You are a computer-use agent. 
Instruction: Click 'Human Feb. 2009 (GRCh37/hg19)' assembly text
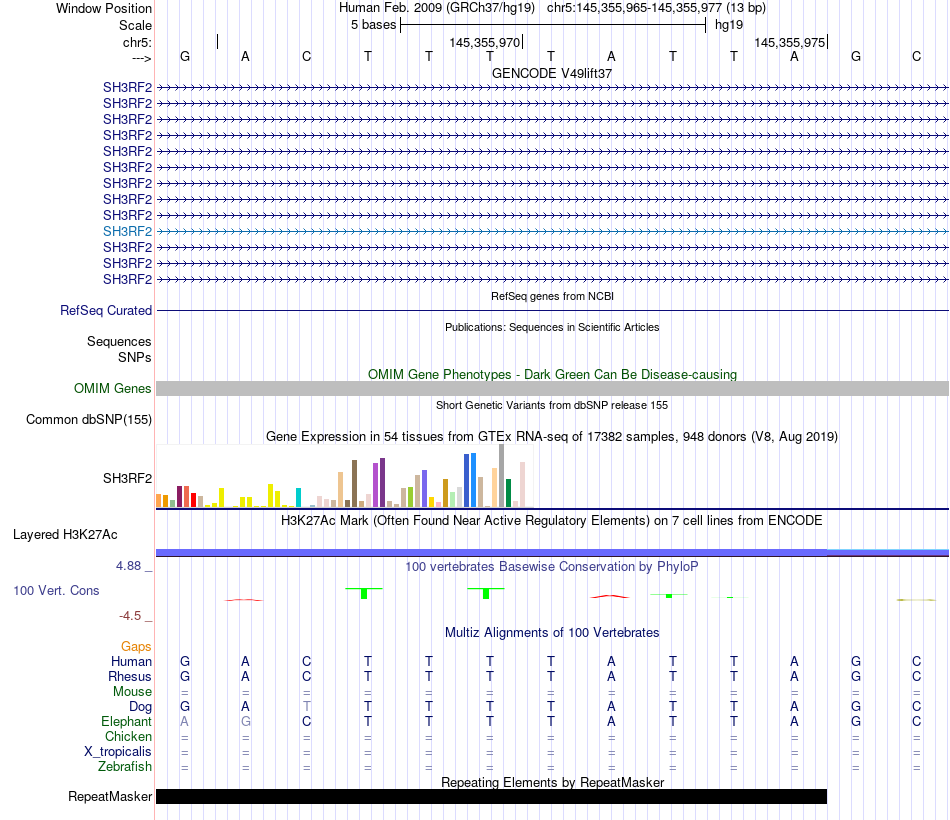(x=437, y=8)
